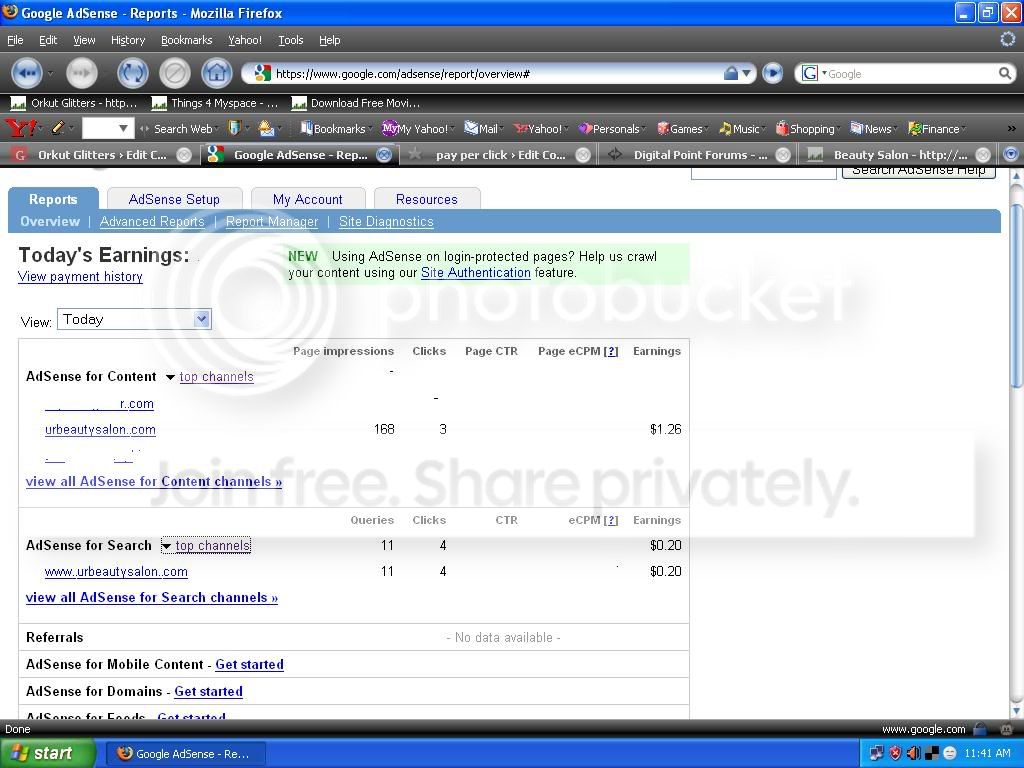
Task: Reload the page using the refresh icon
Action: click(133, 73)
